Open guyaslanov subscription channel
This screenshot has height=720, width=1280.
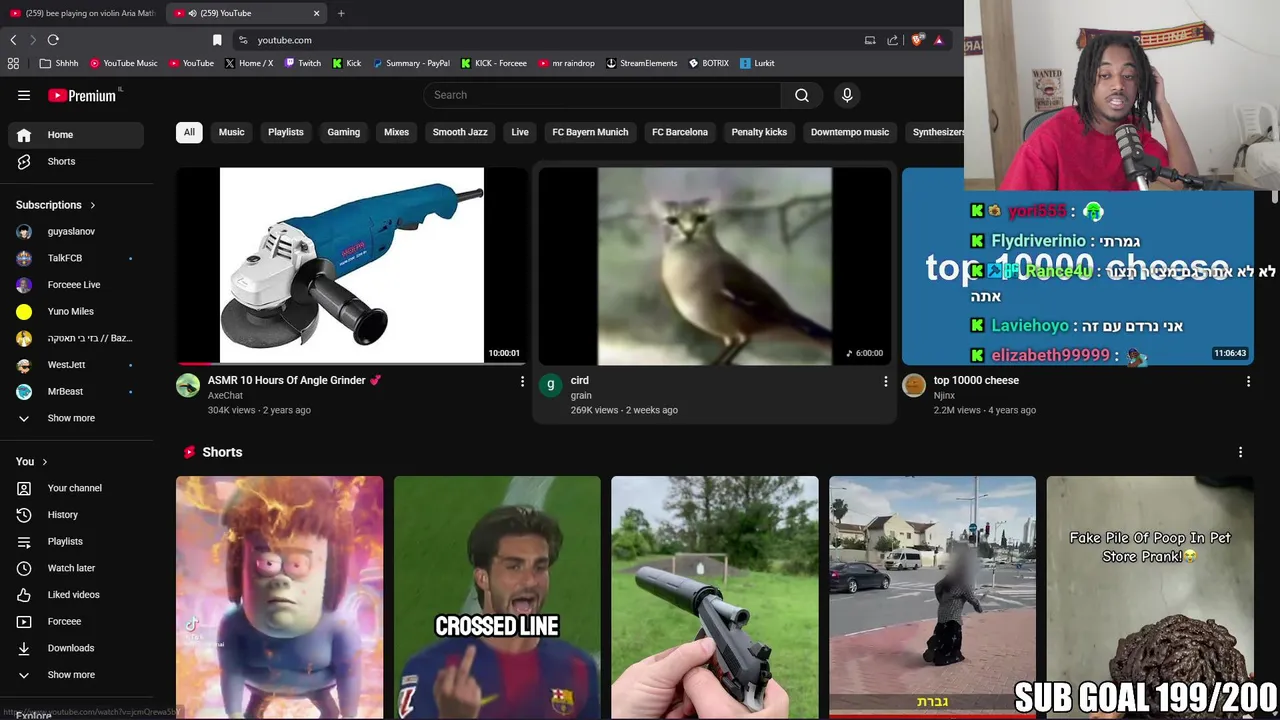point(76,231)
